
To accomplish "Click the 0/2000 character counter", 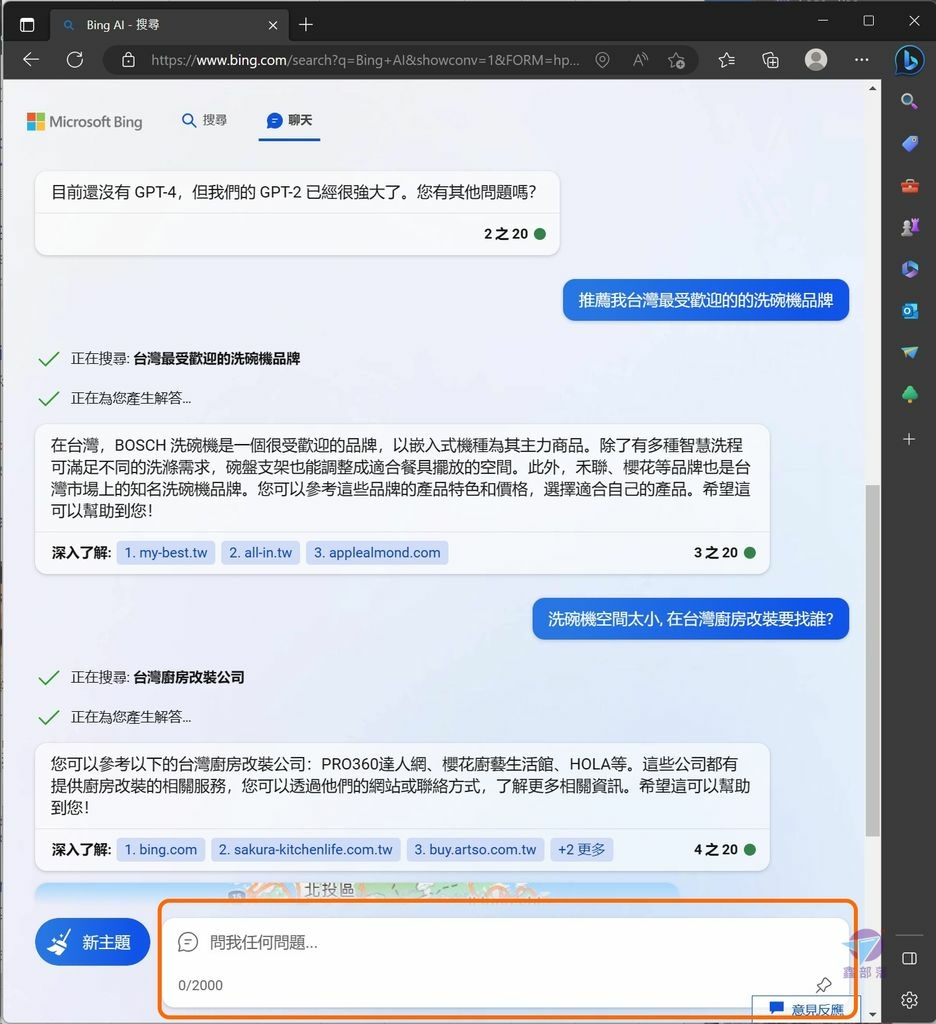I will pyautogui.click(x=201, y=985).
